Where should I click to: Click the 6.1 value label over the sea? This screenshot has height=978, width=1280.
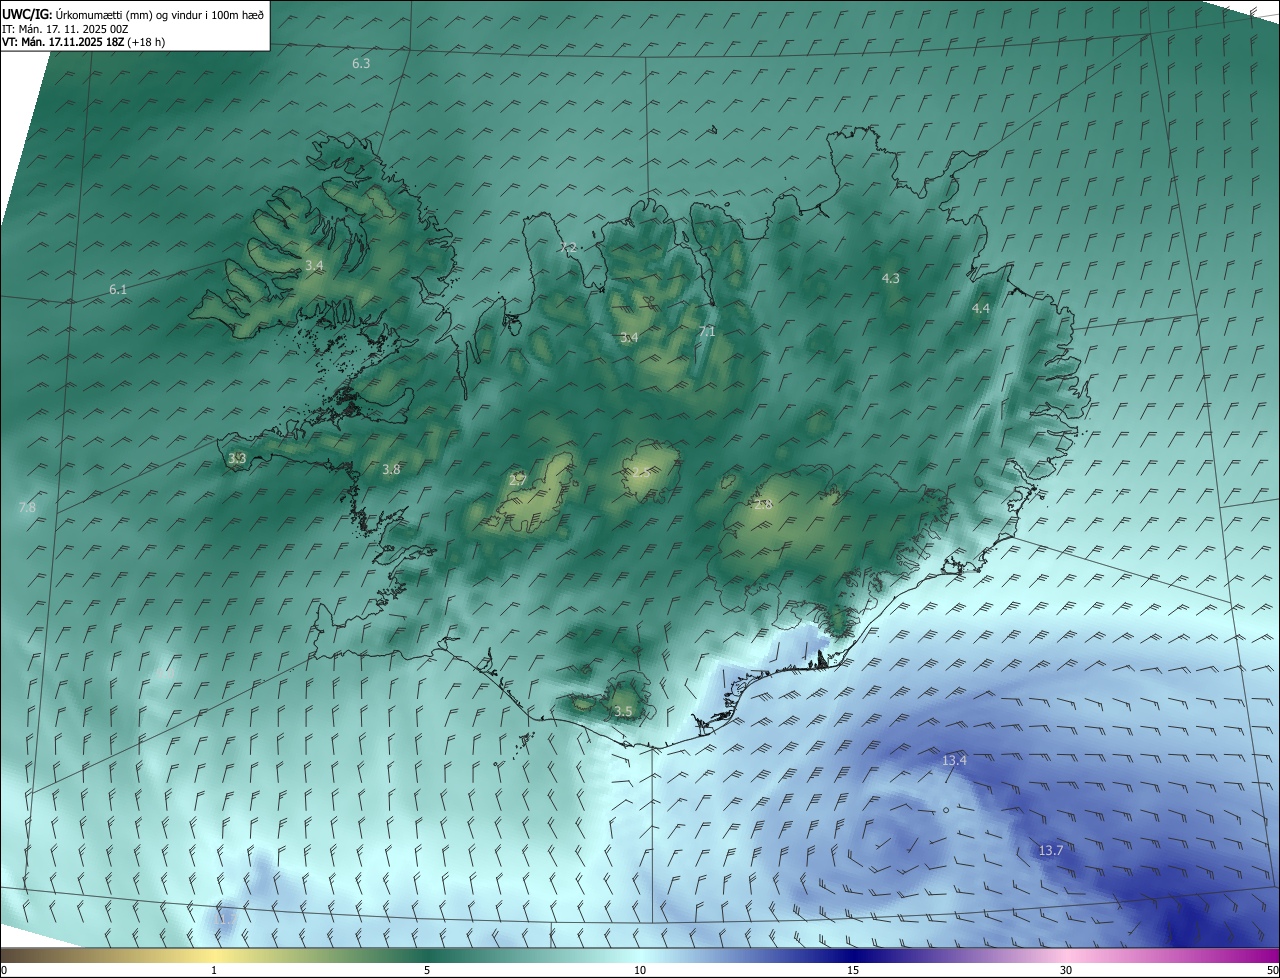click(x=118, y=289)
